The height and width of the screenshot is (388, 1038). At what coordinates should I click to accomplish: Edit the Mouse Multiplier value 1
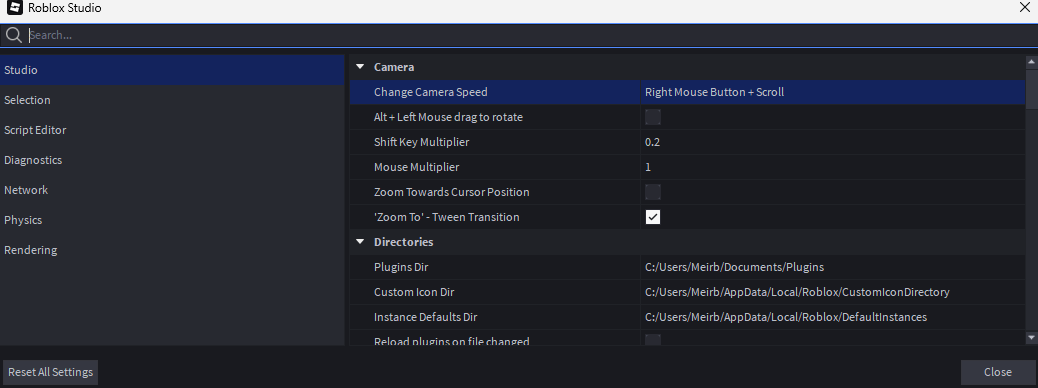pos(833,167)
